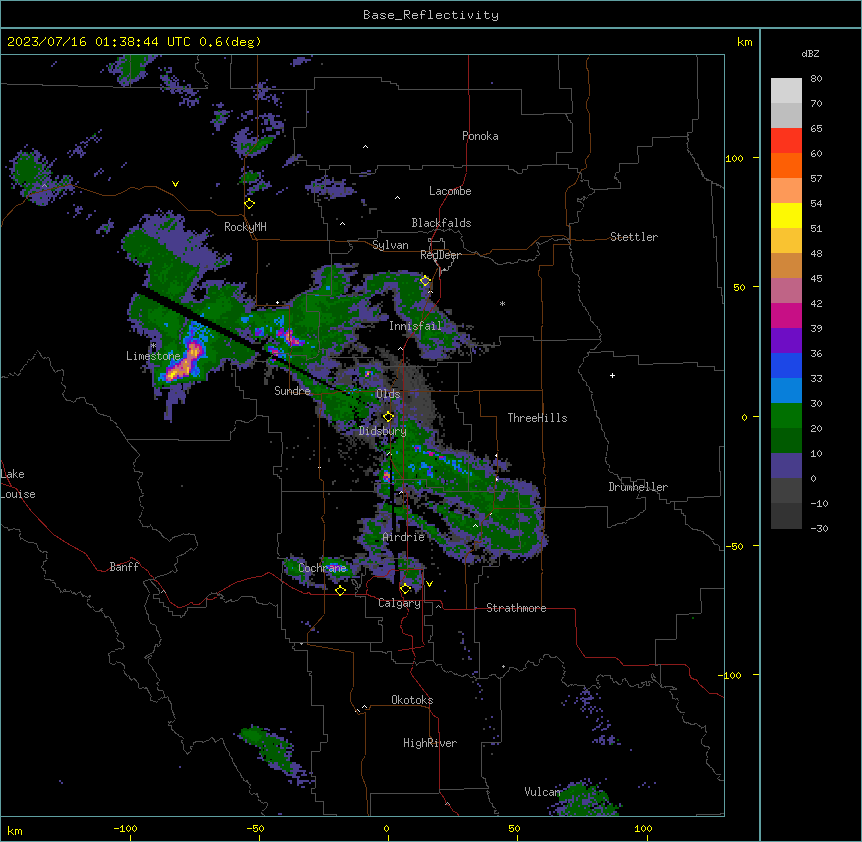Screen dimensions: 862x842
Task: Click the hot-pink storm core near Limestone
Action: click(x=187, y=360)
